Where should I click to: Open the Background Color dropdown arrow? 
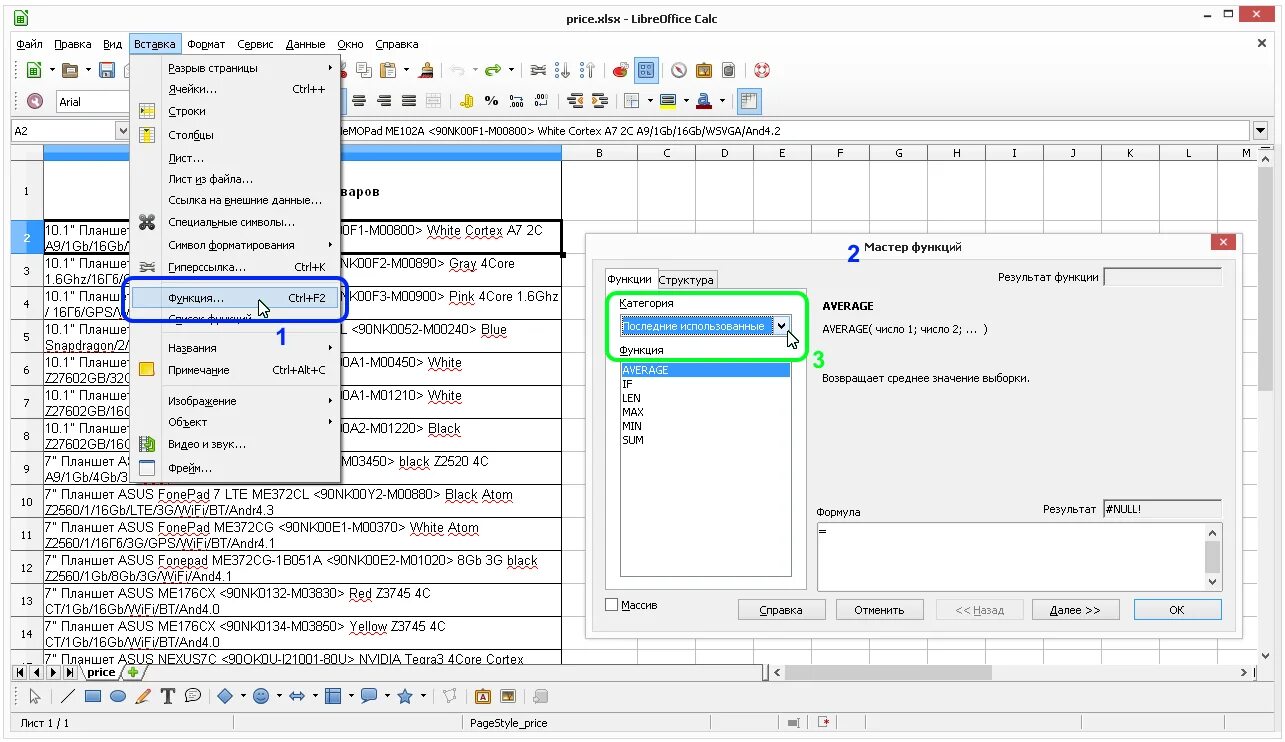point(685,101)
